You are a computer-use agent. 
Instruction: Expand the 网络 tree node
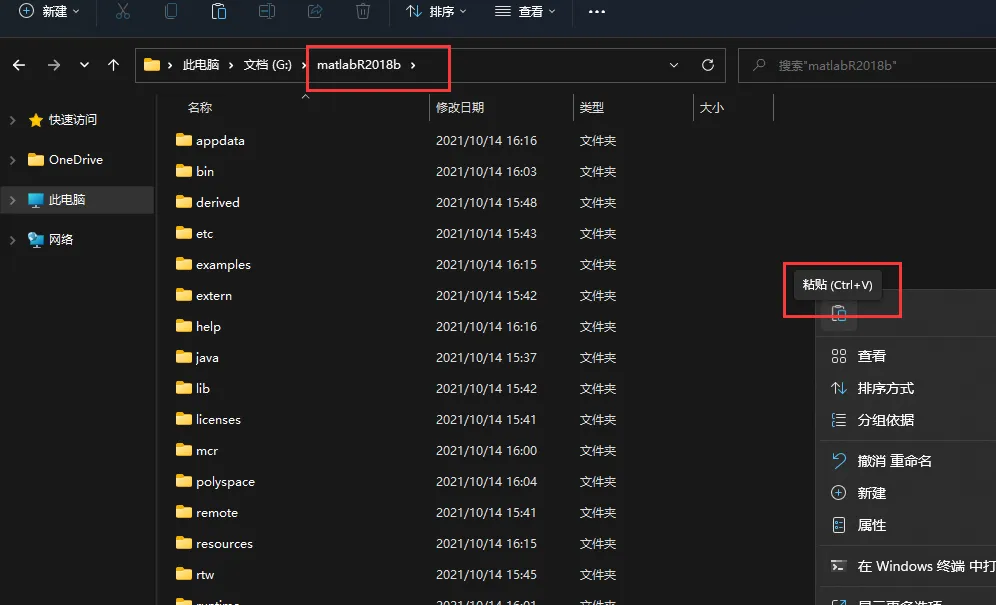click(12, 240)
